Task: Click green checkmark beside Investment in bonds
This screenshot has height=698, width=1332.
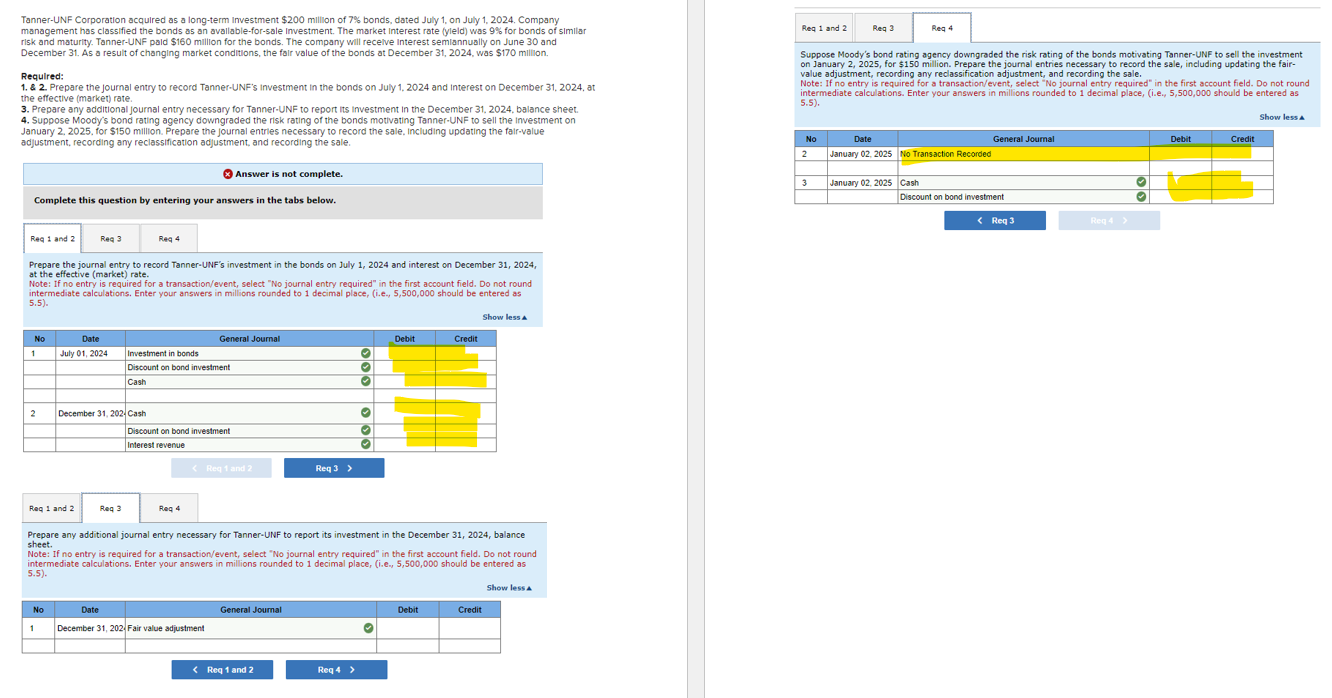Action: click(x=366, y=353)
